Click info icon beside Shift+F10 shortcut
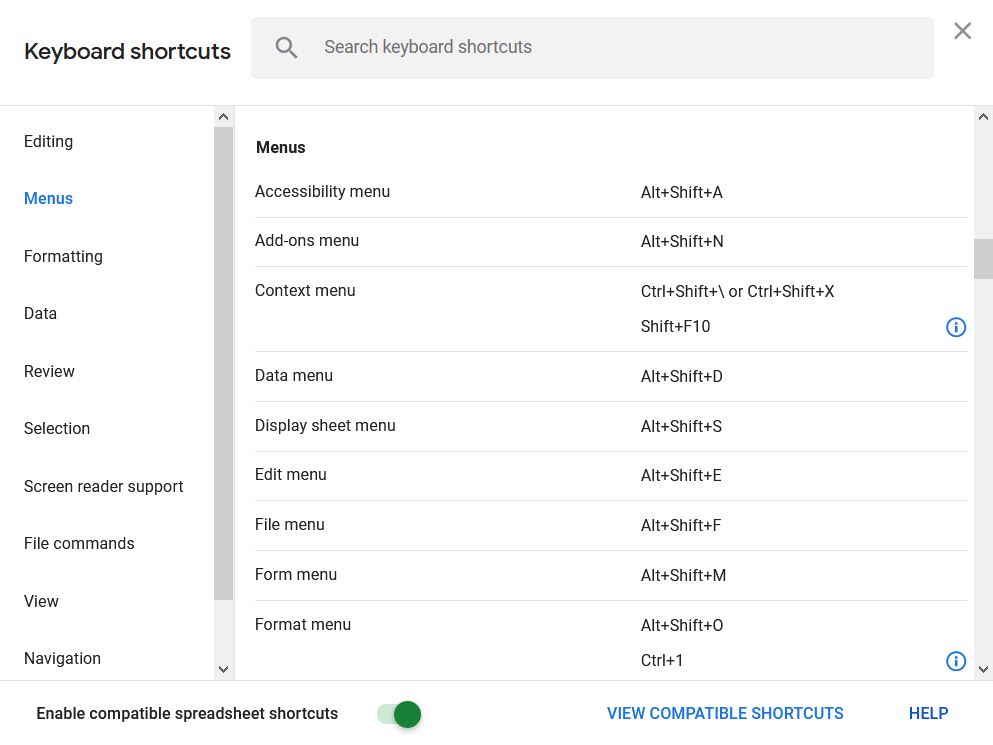The image size is (993, 745). click(956, 327)
